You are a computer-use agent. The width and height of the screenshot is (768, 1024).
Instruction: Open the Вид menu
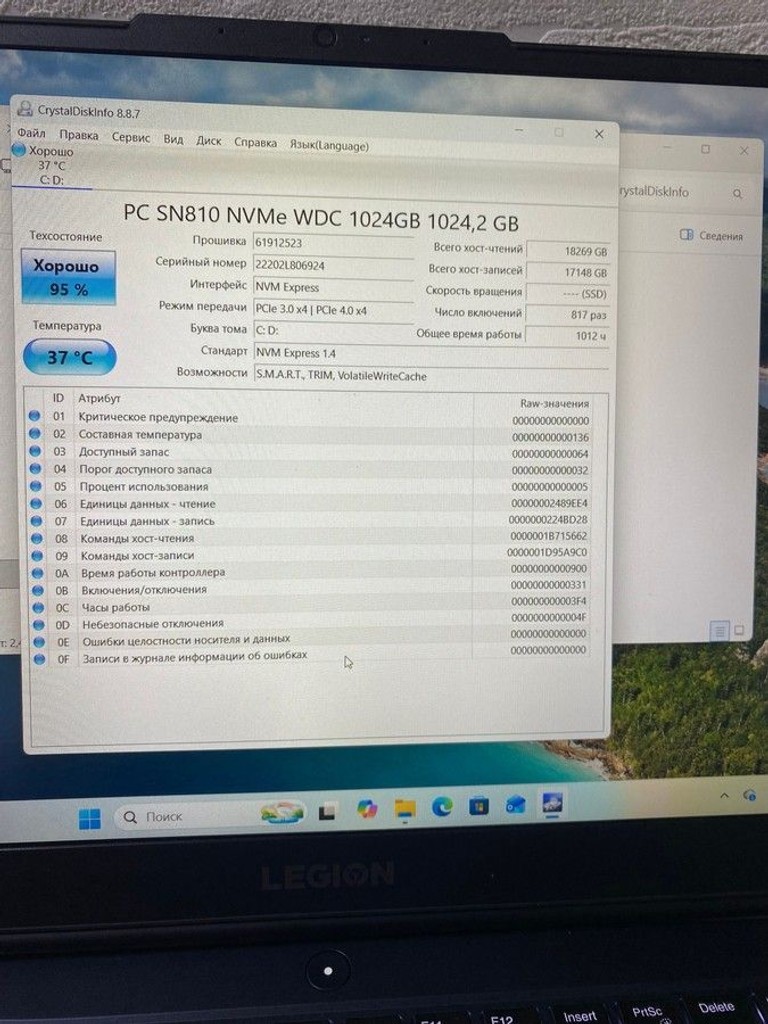coord(173,139)
